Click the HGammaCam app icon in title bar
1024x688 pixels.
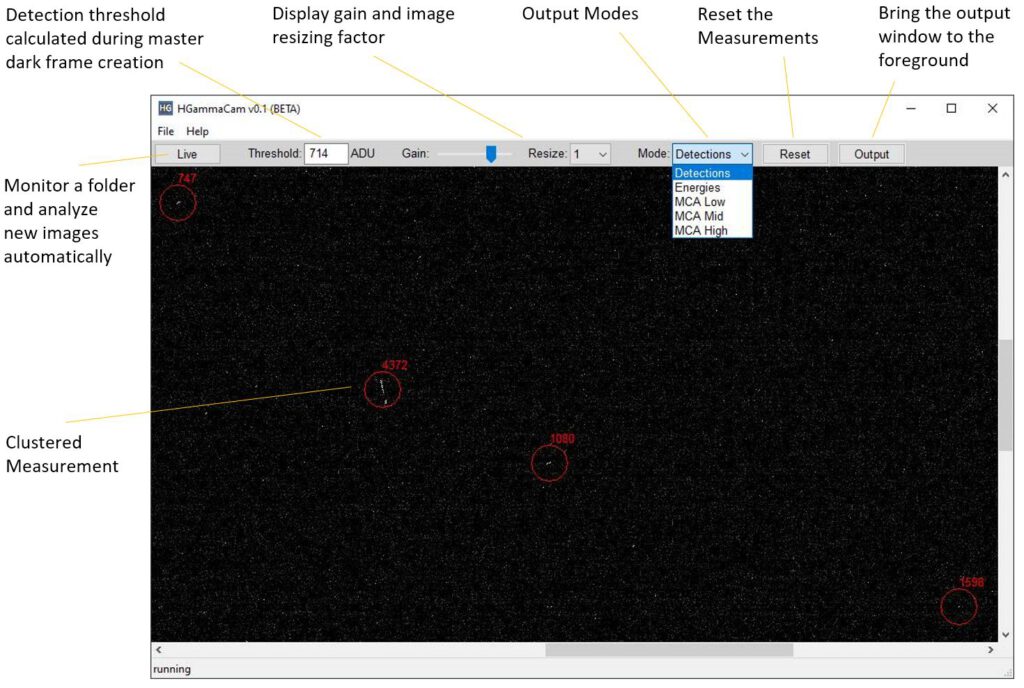(x=165, y=108)
